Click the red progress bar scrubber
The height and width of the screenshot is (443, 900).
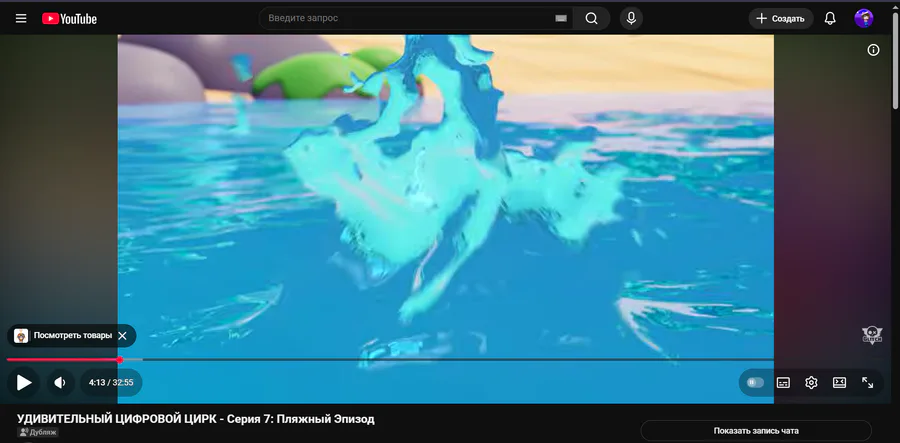pos(120,360)
